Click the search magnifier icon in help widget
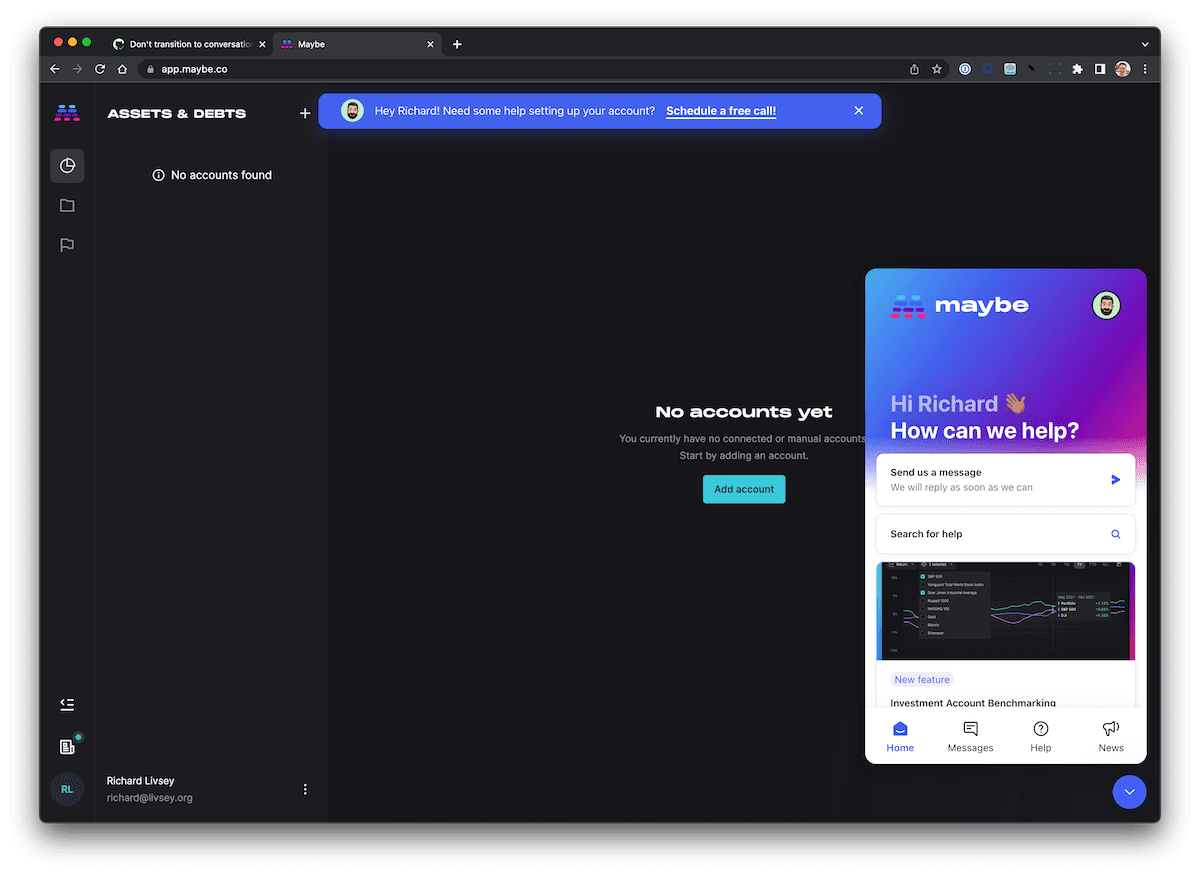 [1116, 534]
